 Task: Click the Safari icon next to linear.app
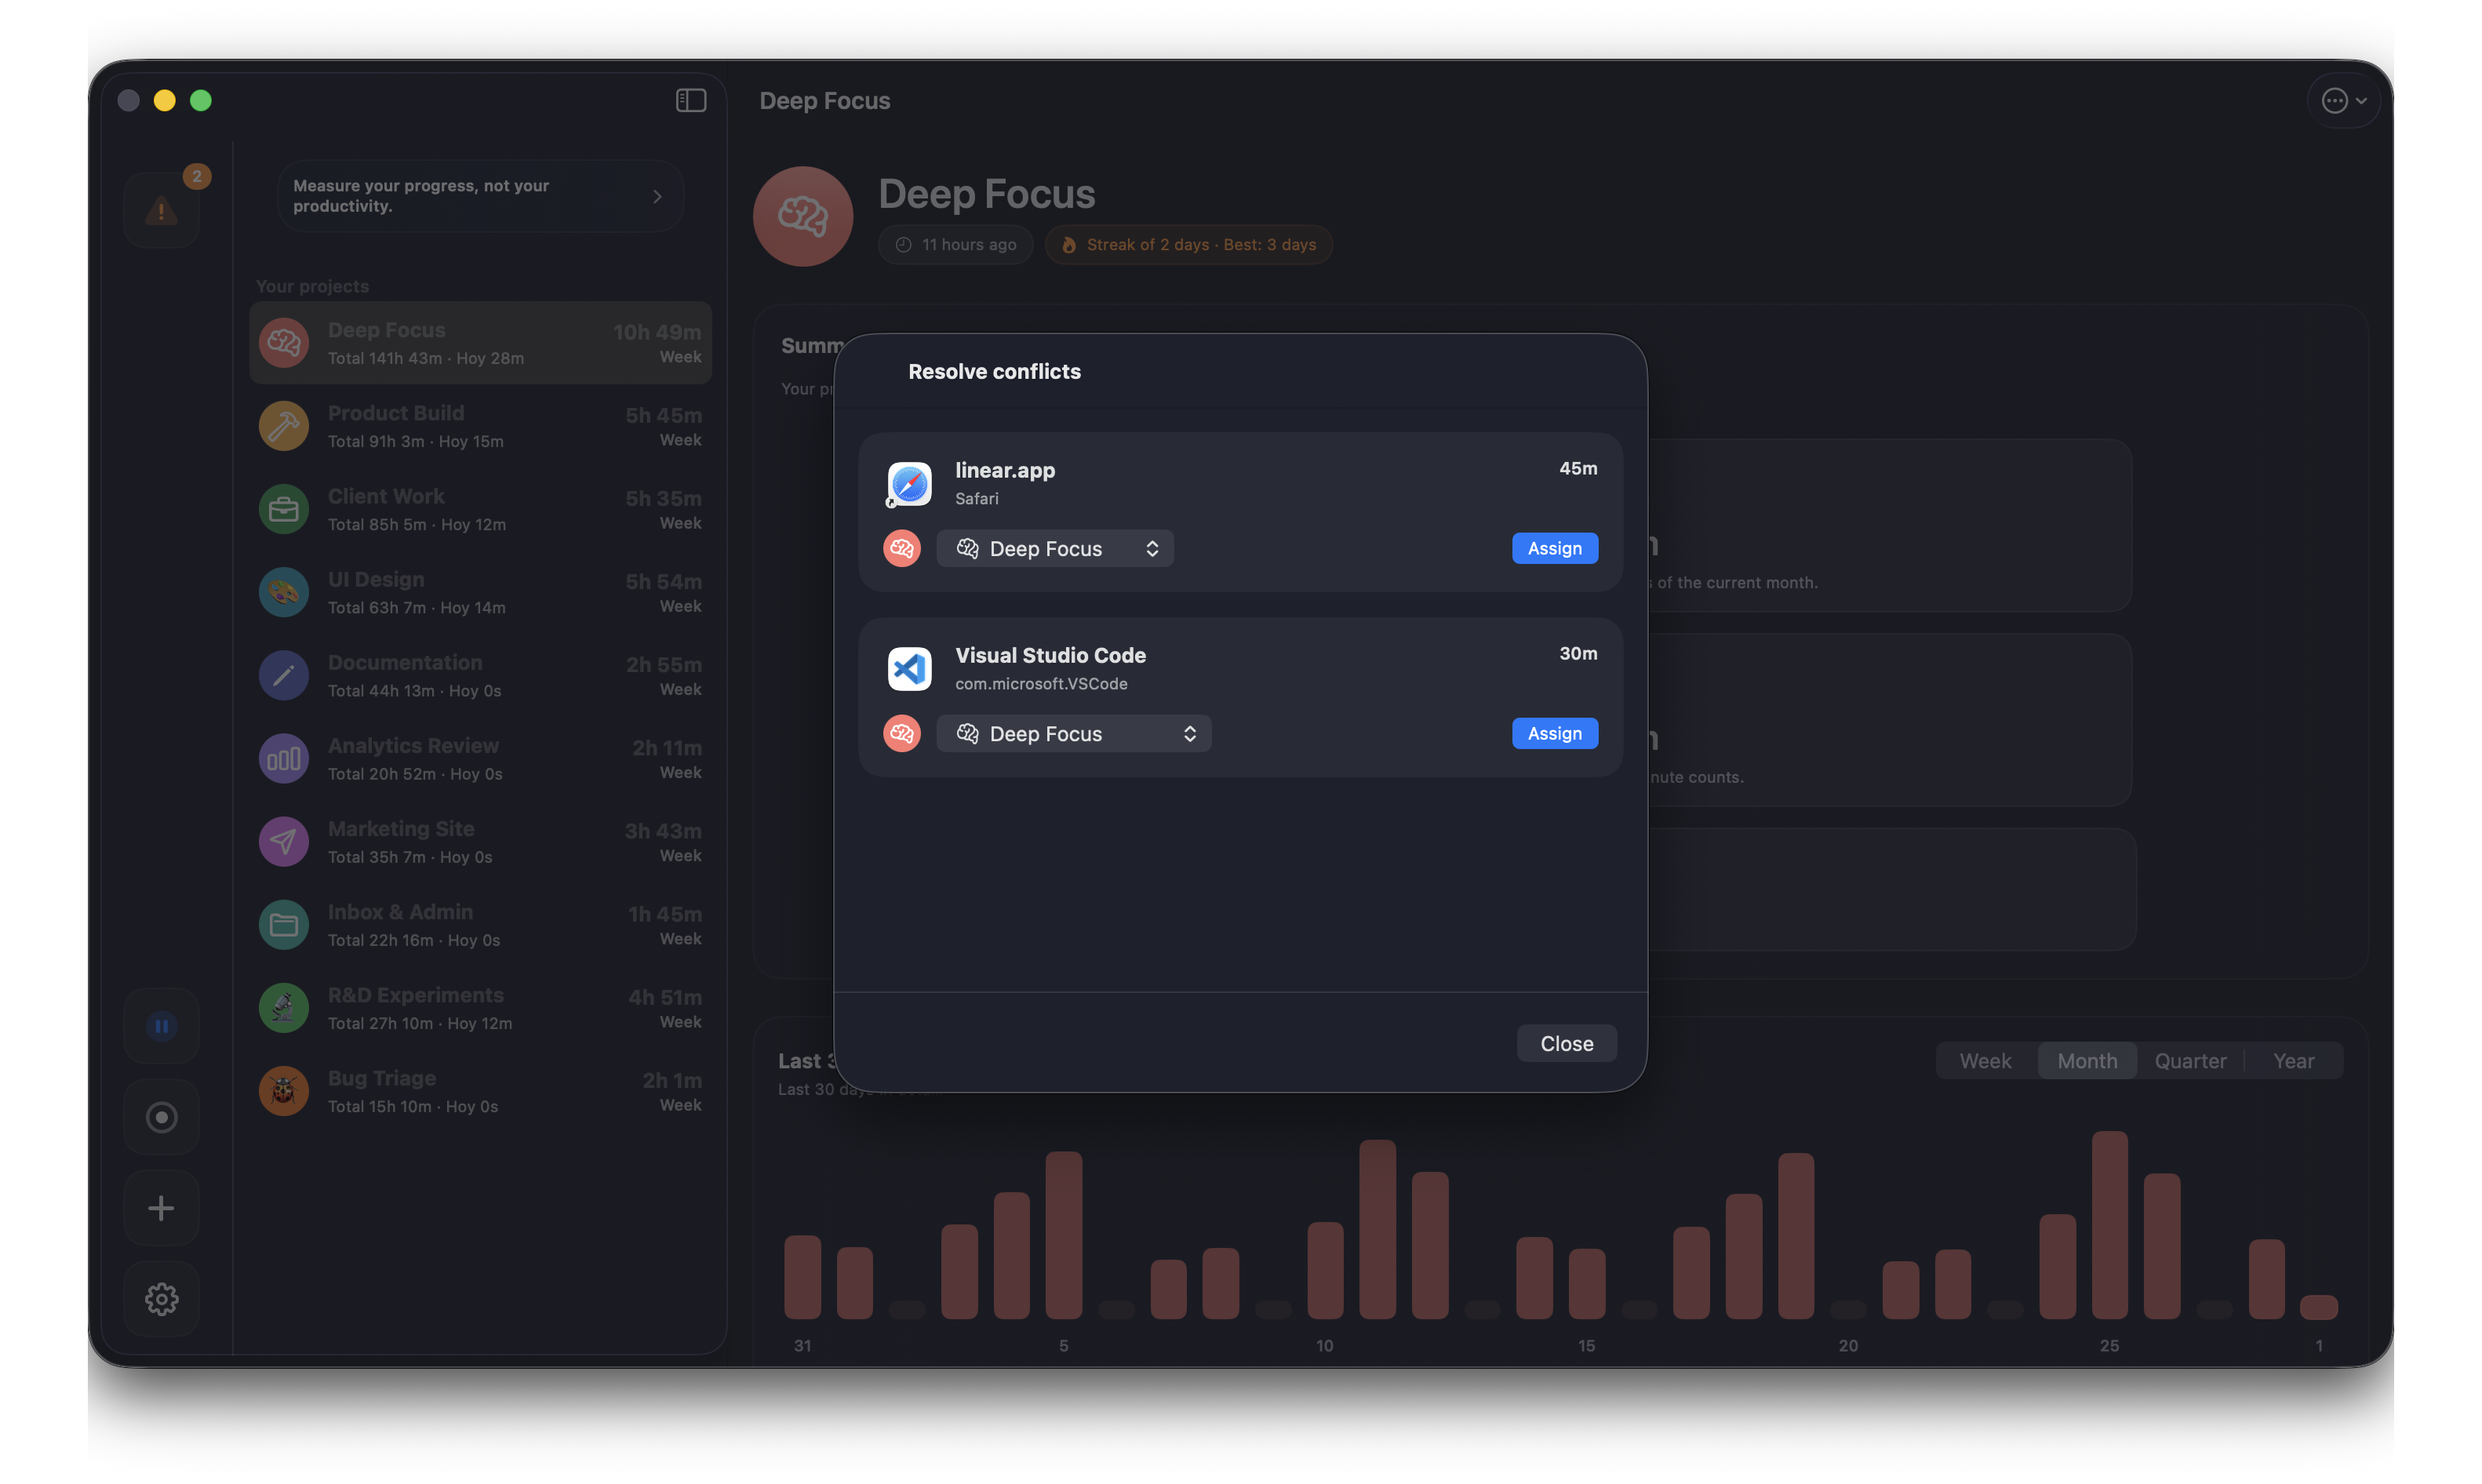[908, 484]
